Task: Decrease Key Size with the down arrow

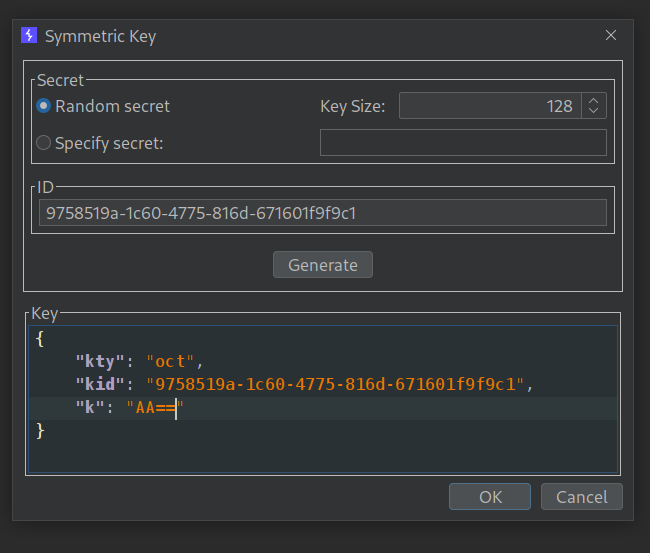Action: tap(594, 111)
